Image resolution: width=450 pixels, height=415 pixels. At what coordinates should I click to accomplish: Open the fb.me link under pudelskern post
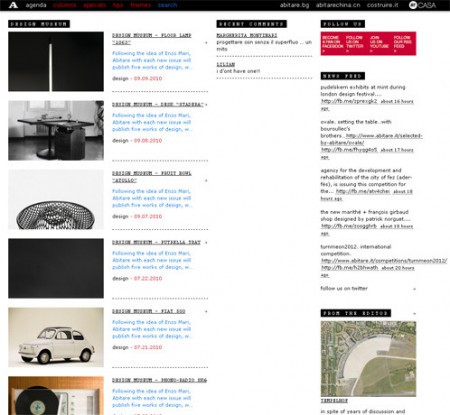point(349,101)
